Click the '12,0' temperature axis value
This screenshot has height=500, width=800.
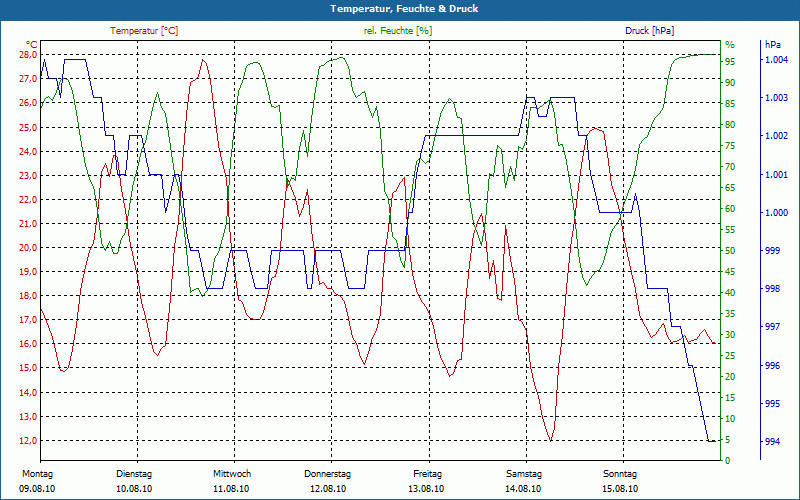click(x=28, y=441)
